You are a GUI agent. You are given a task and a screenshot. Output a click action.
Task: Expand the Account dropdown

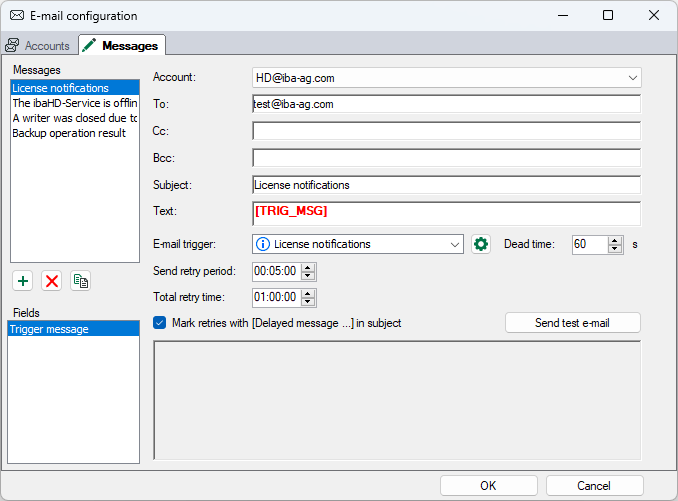pyautogui.click(x=632, y=77)
